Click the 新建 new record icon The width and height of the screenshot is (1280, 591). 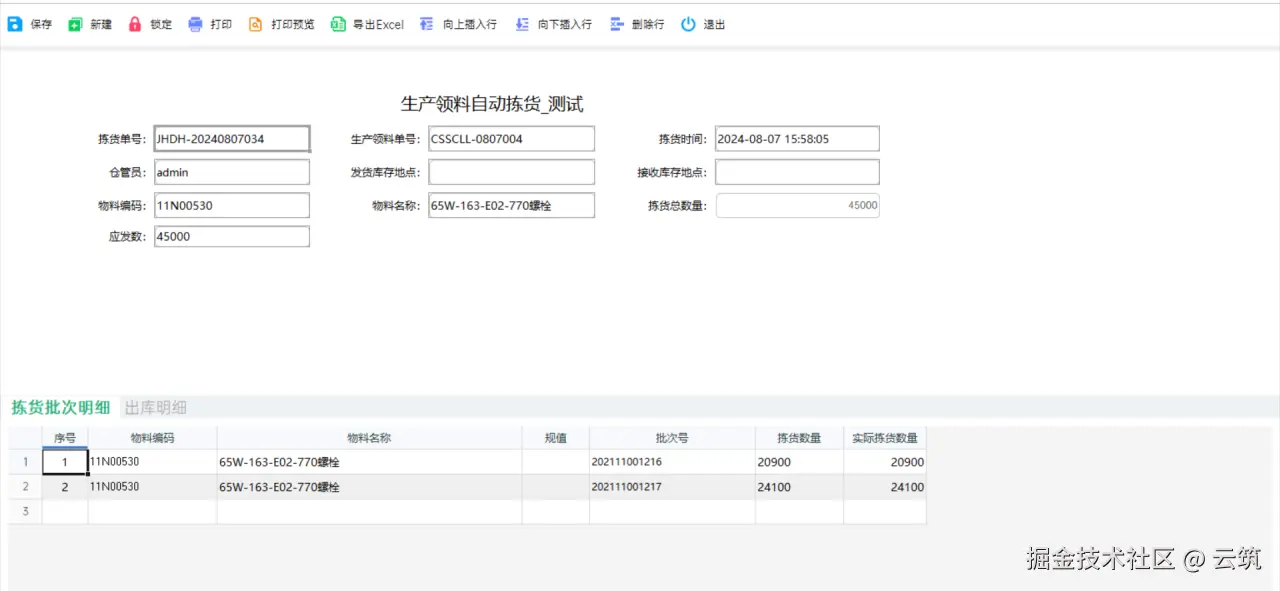point(75,25)
